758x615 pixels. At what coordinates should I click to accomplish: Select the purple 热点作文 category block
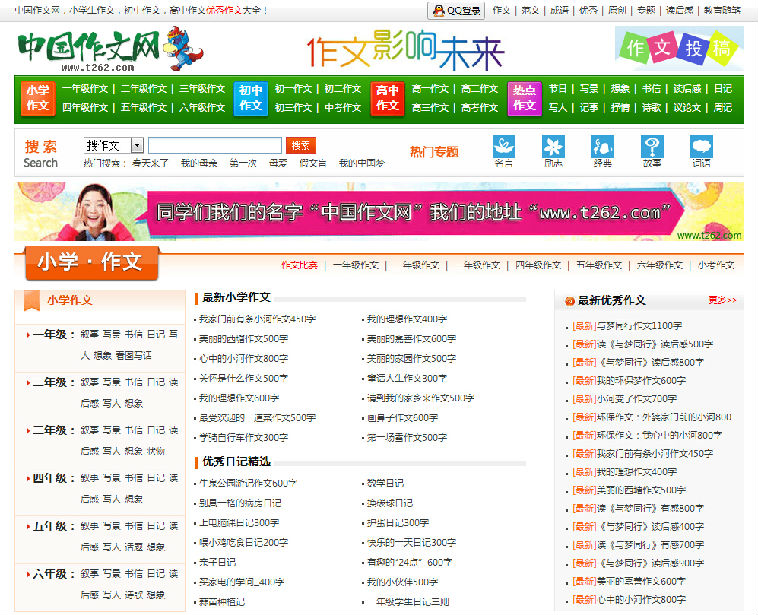click(x=524, y=98)
